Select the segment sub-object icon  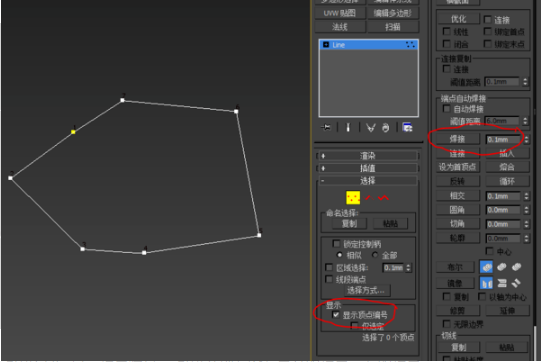369,198
